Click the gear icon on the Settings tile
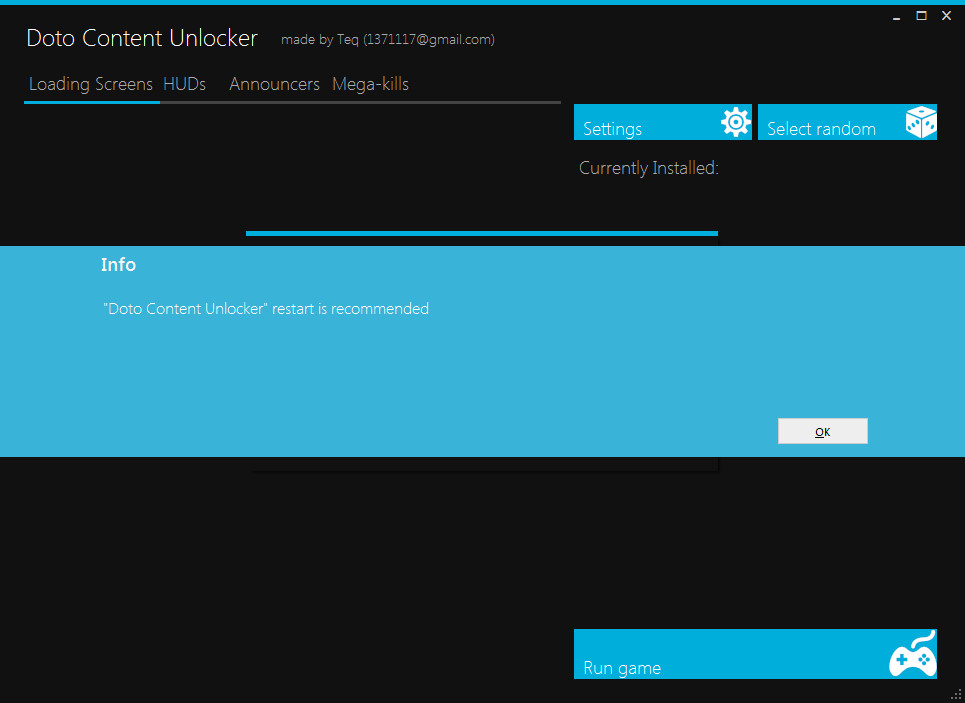 click(735, 122)
